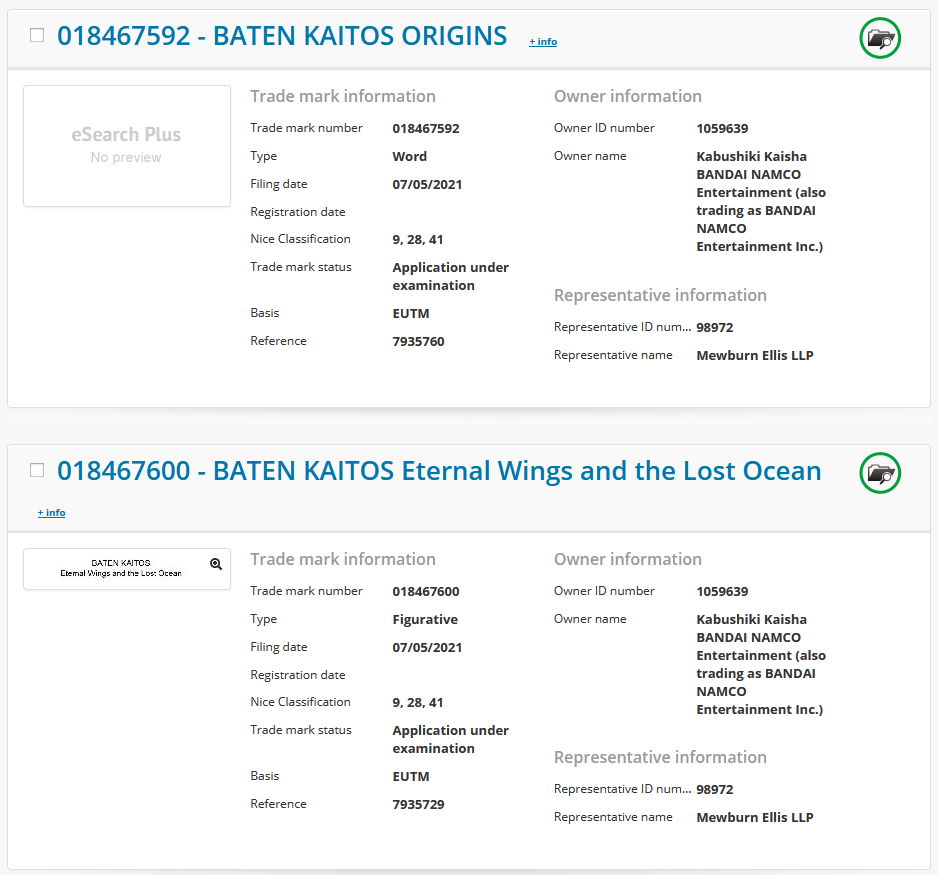The image size is (938, 875).
Task: Click magnifier icon on the trade mark image
Action: (216, 564)
